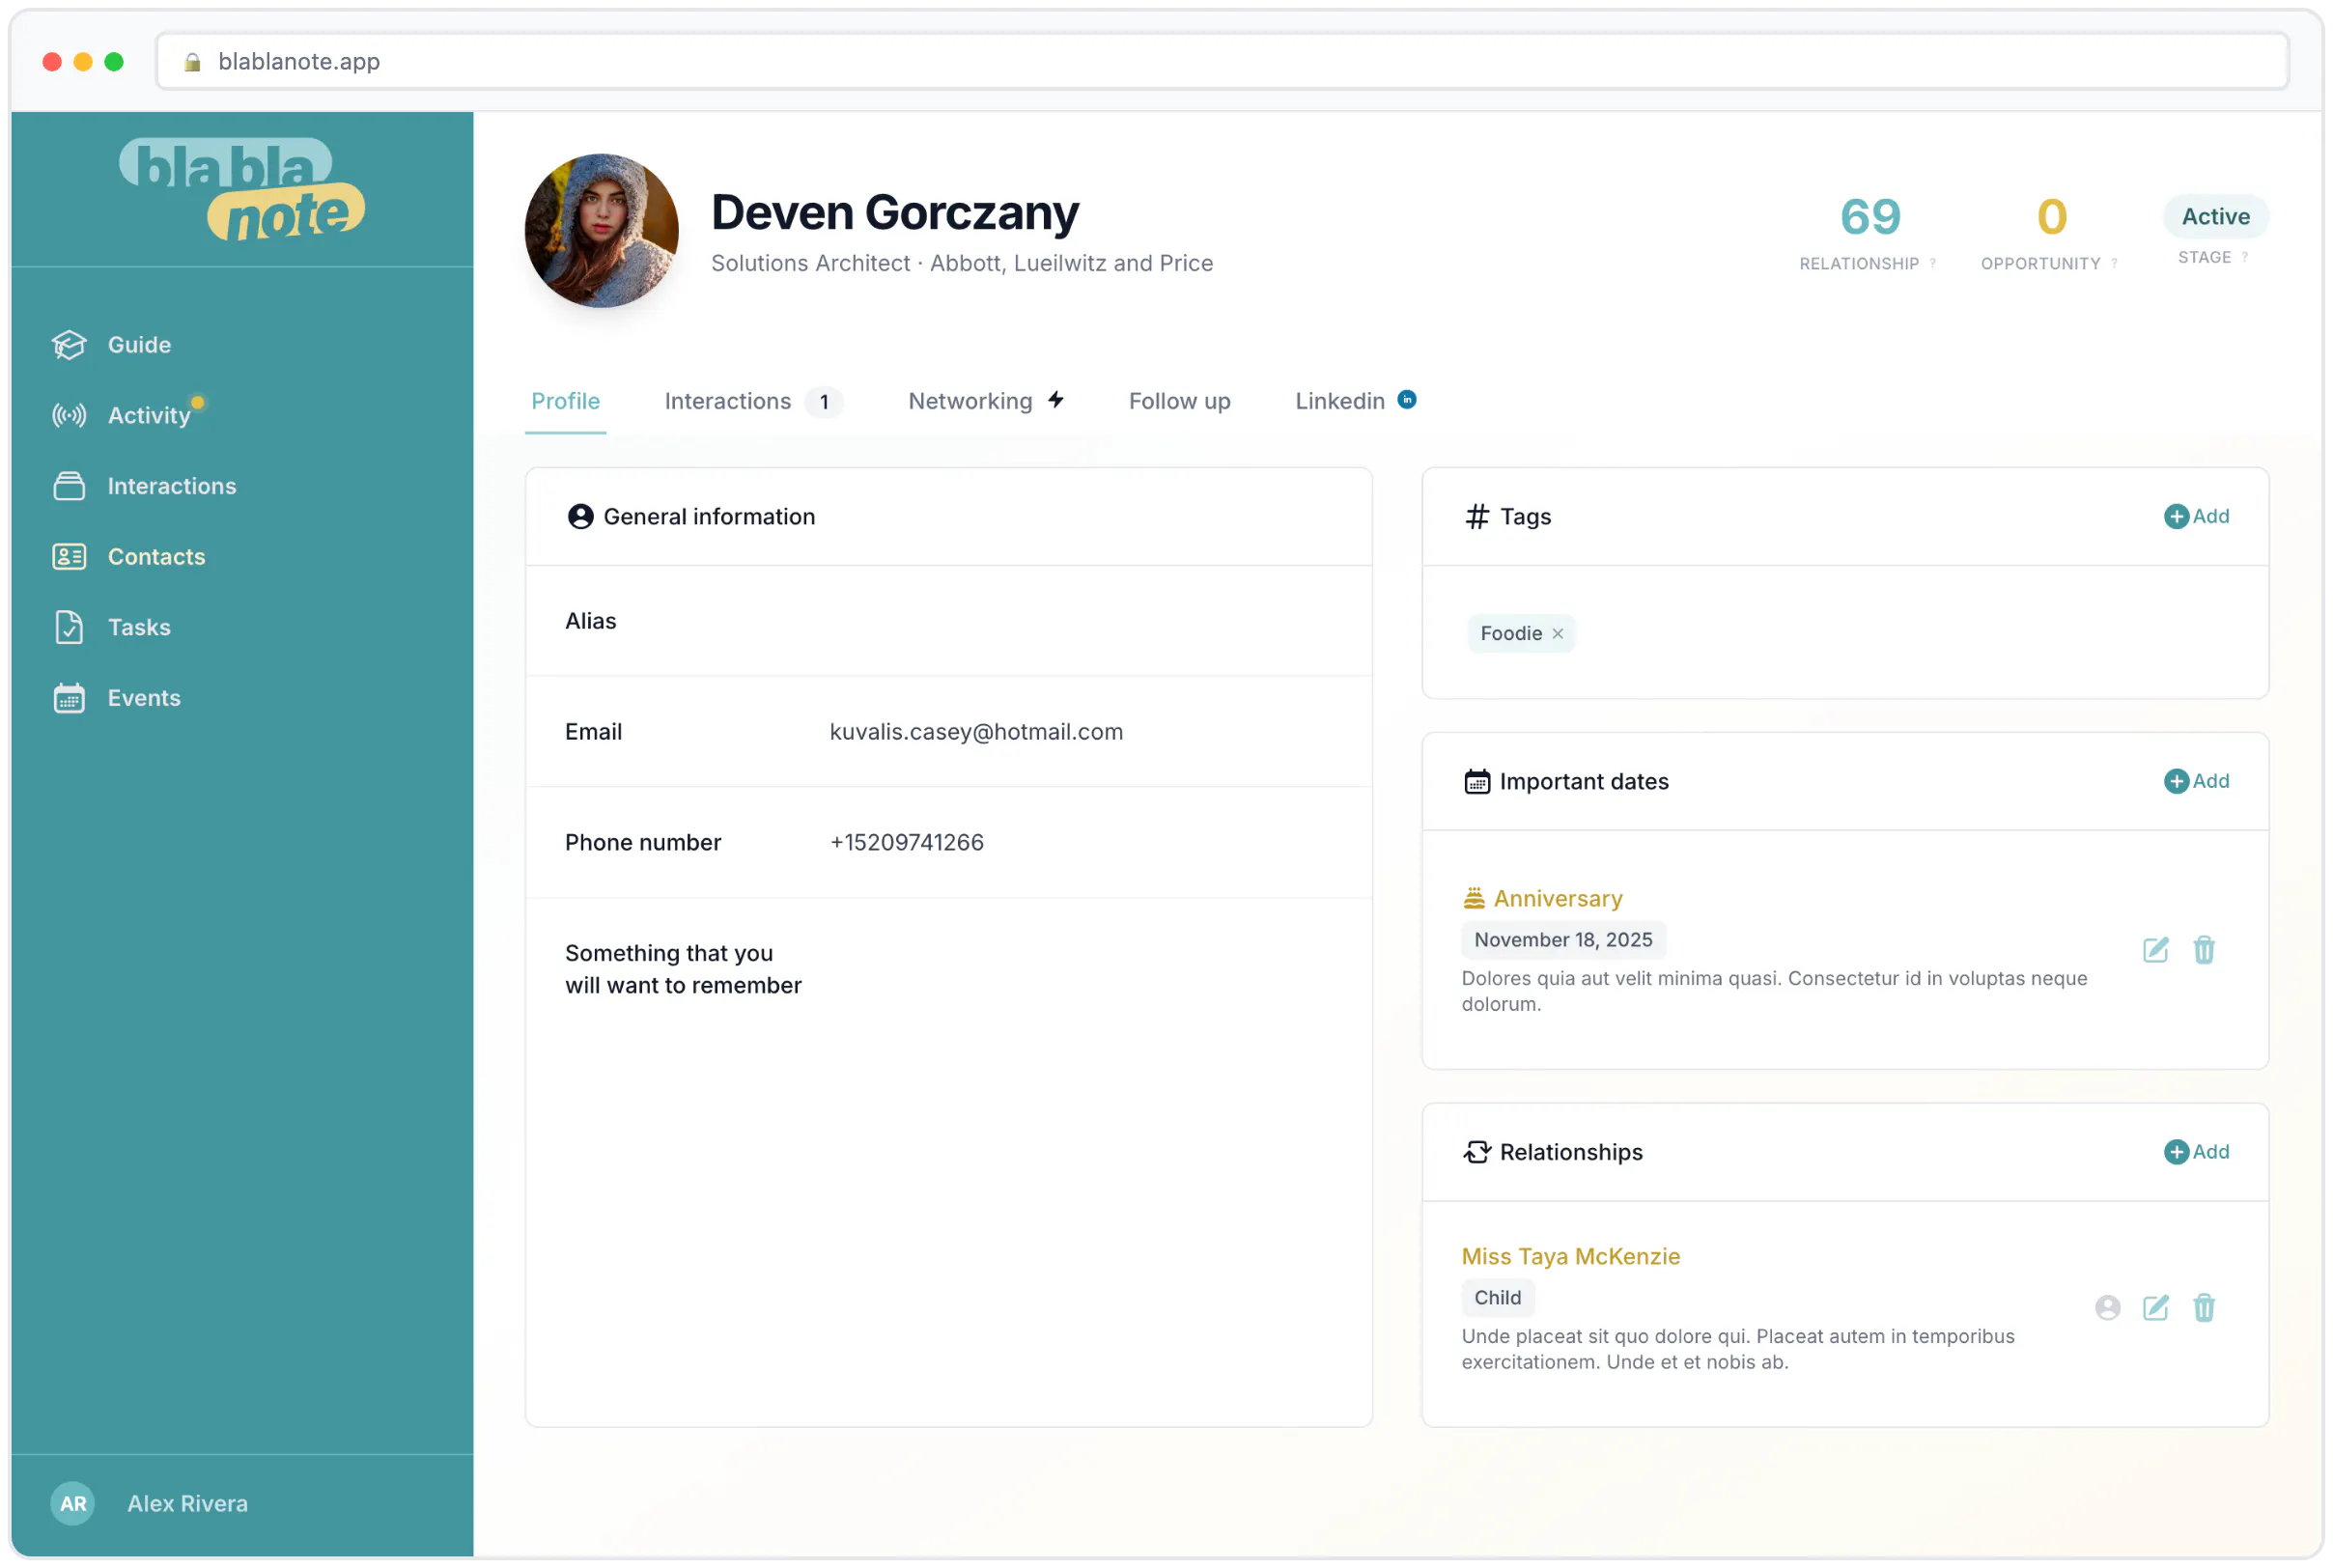Click the contact name Deven Gorczany
Viewport: 2333px width, 1568px height.
[x=895, y=212]
